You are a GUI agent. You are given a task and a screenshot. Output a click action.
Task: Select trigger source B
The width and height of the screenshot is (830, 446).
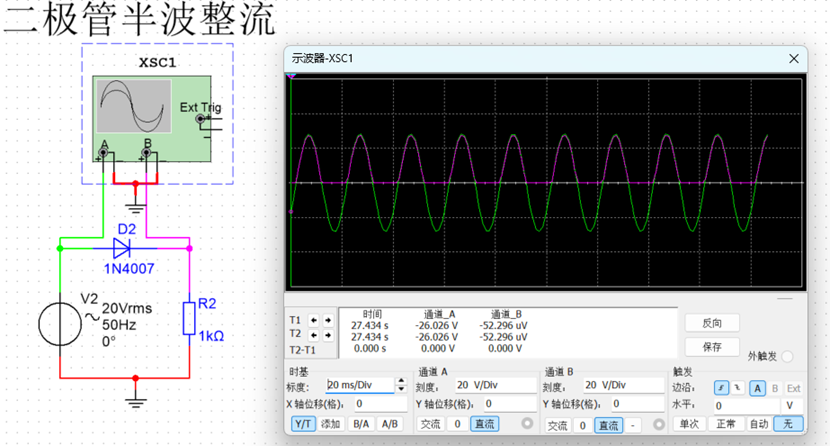click(775, 388)
